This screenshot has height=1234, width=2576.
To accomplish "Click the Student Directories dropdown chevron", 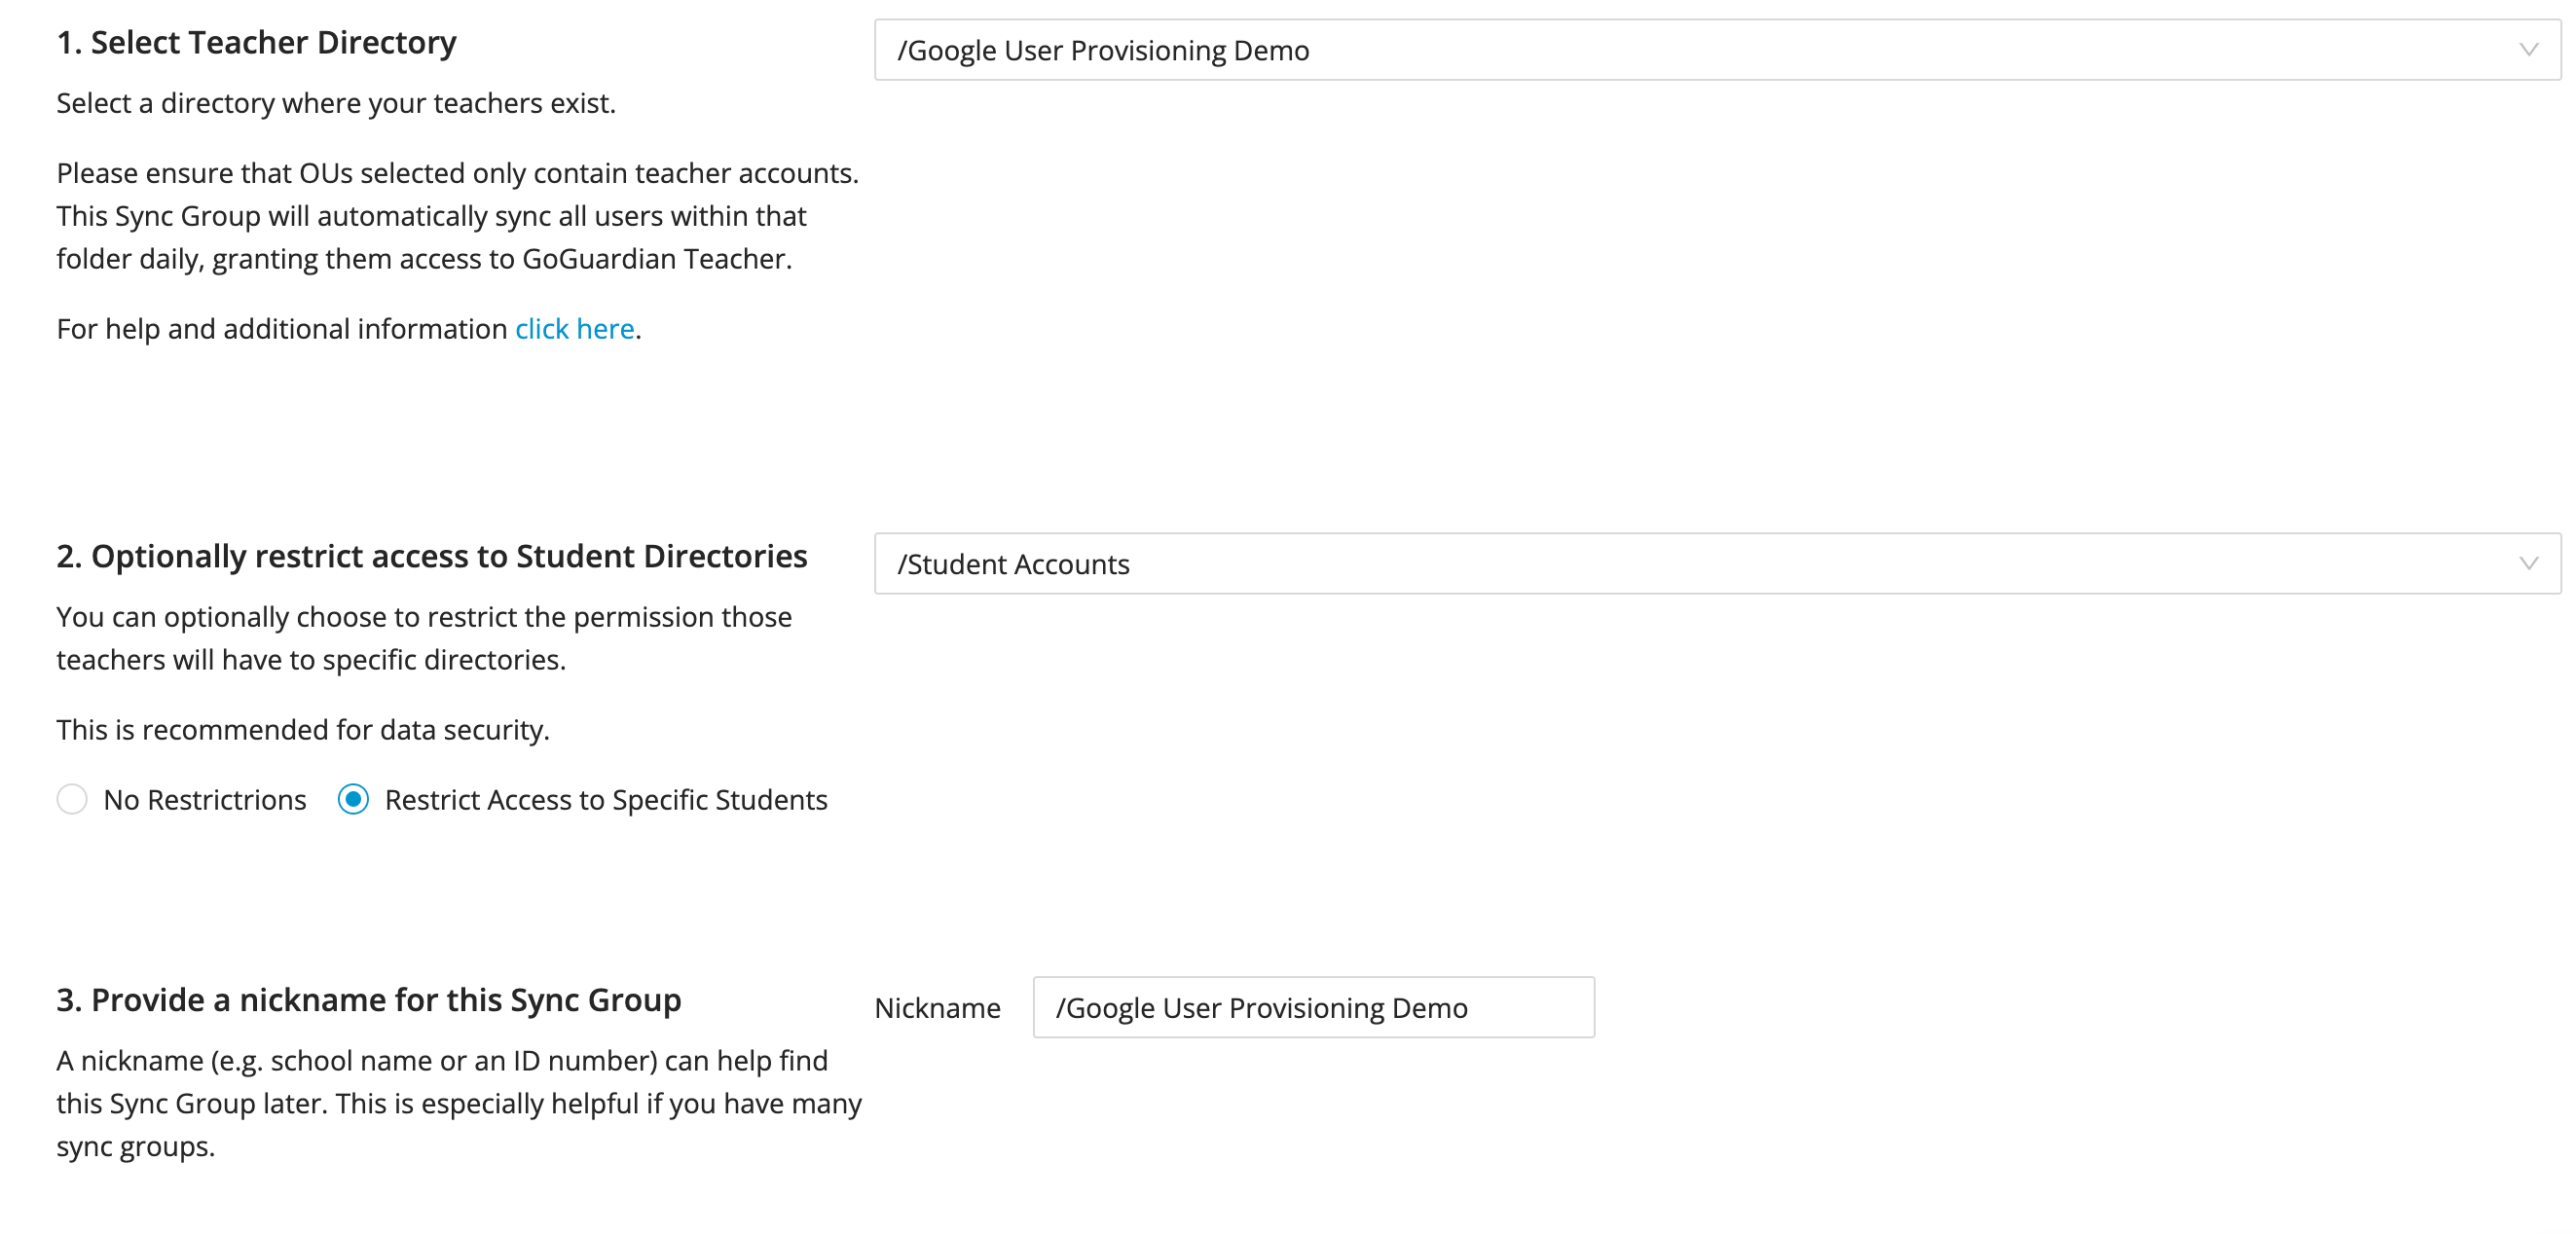I will point(2531,563).
